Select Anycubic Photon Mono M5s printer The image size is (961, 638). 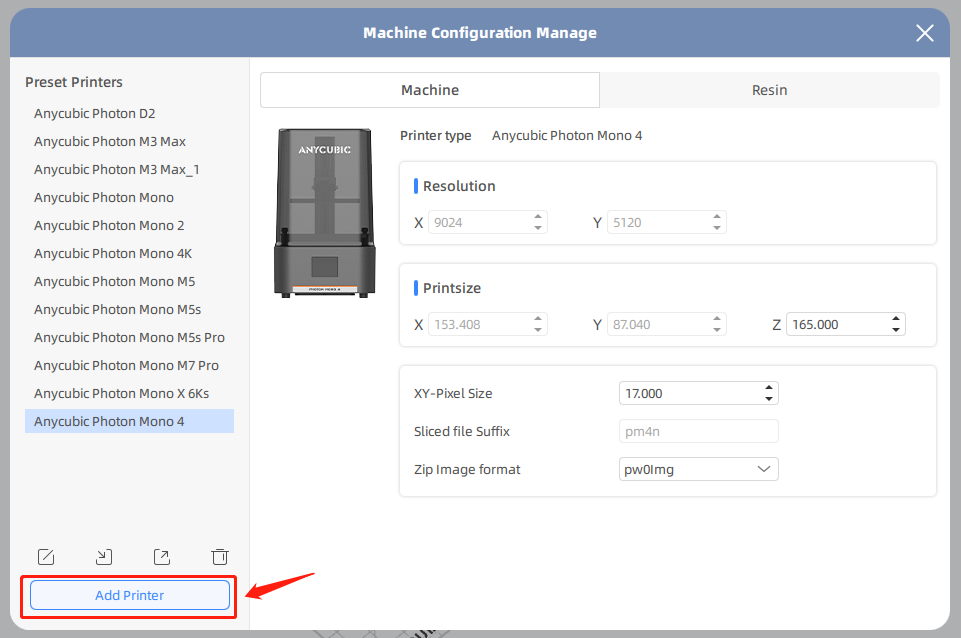129,310
